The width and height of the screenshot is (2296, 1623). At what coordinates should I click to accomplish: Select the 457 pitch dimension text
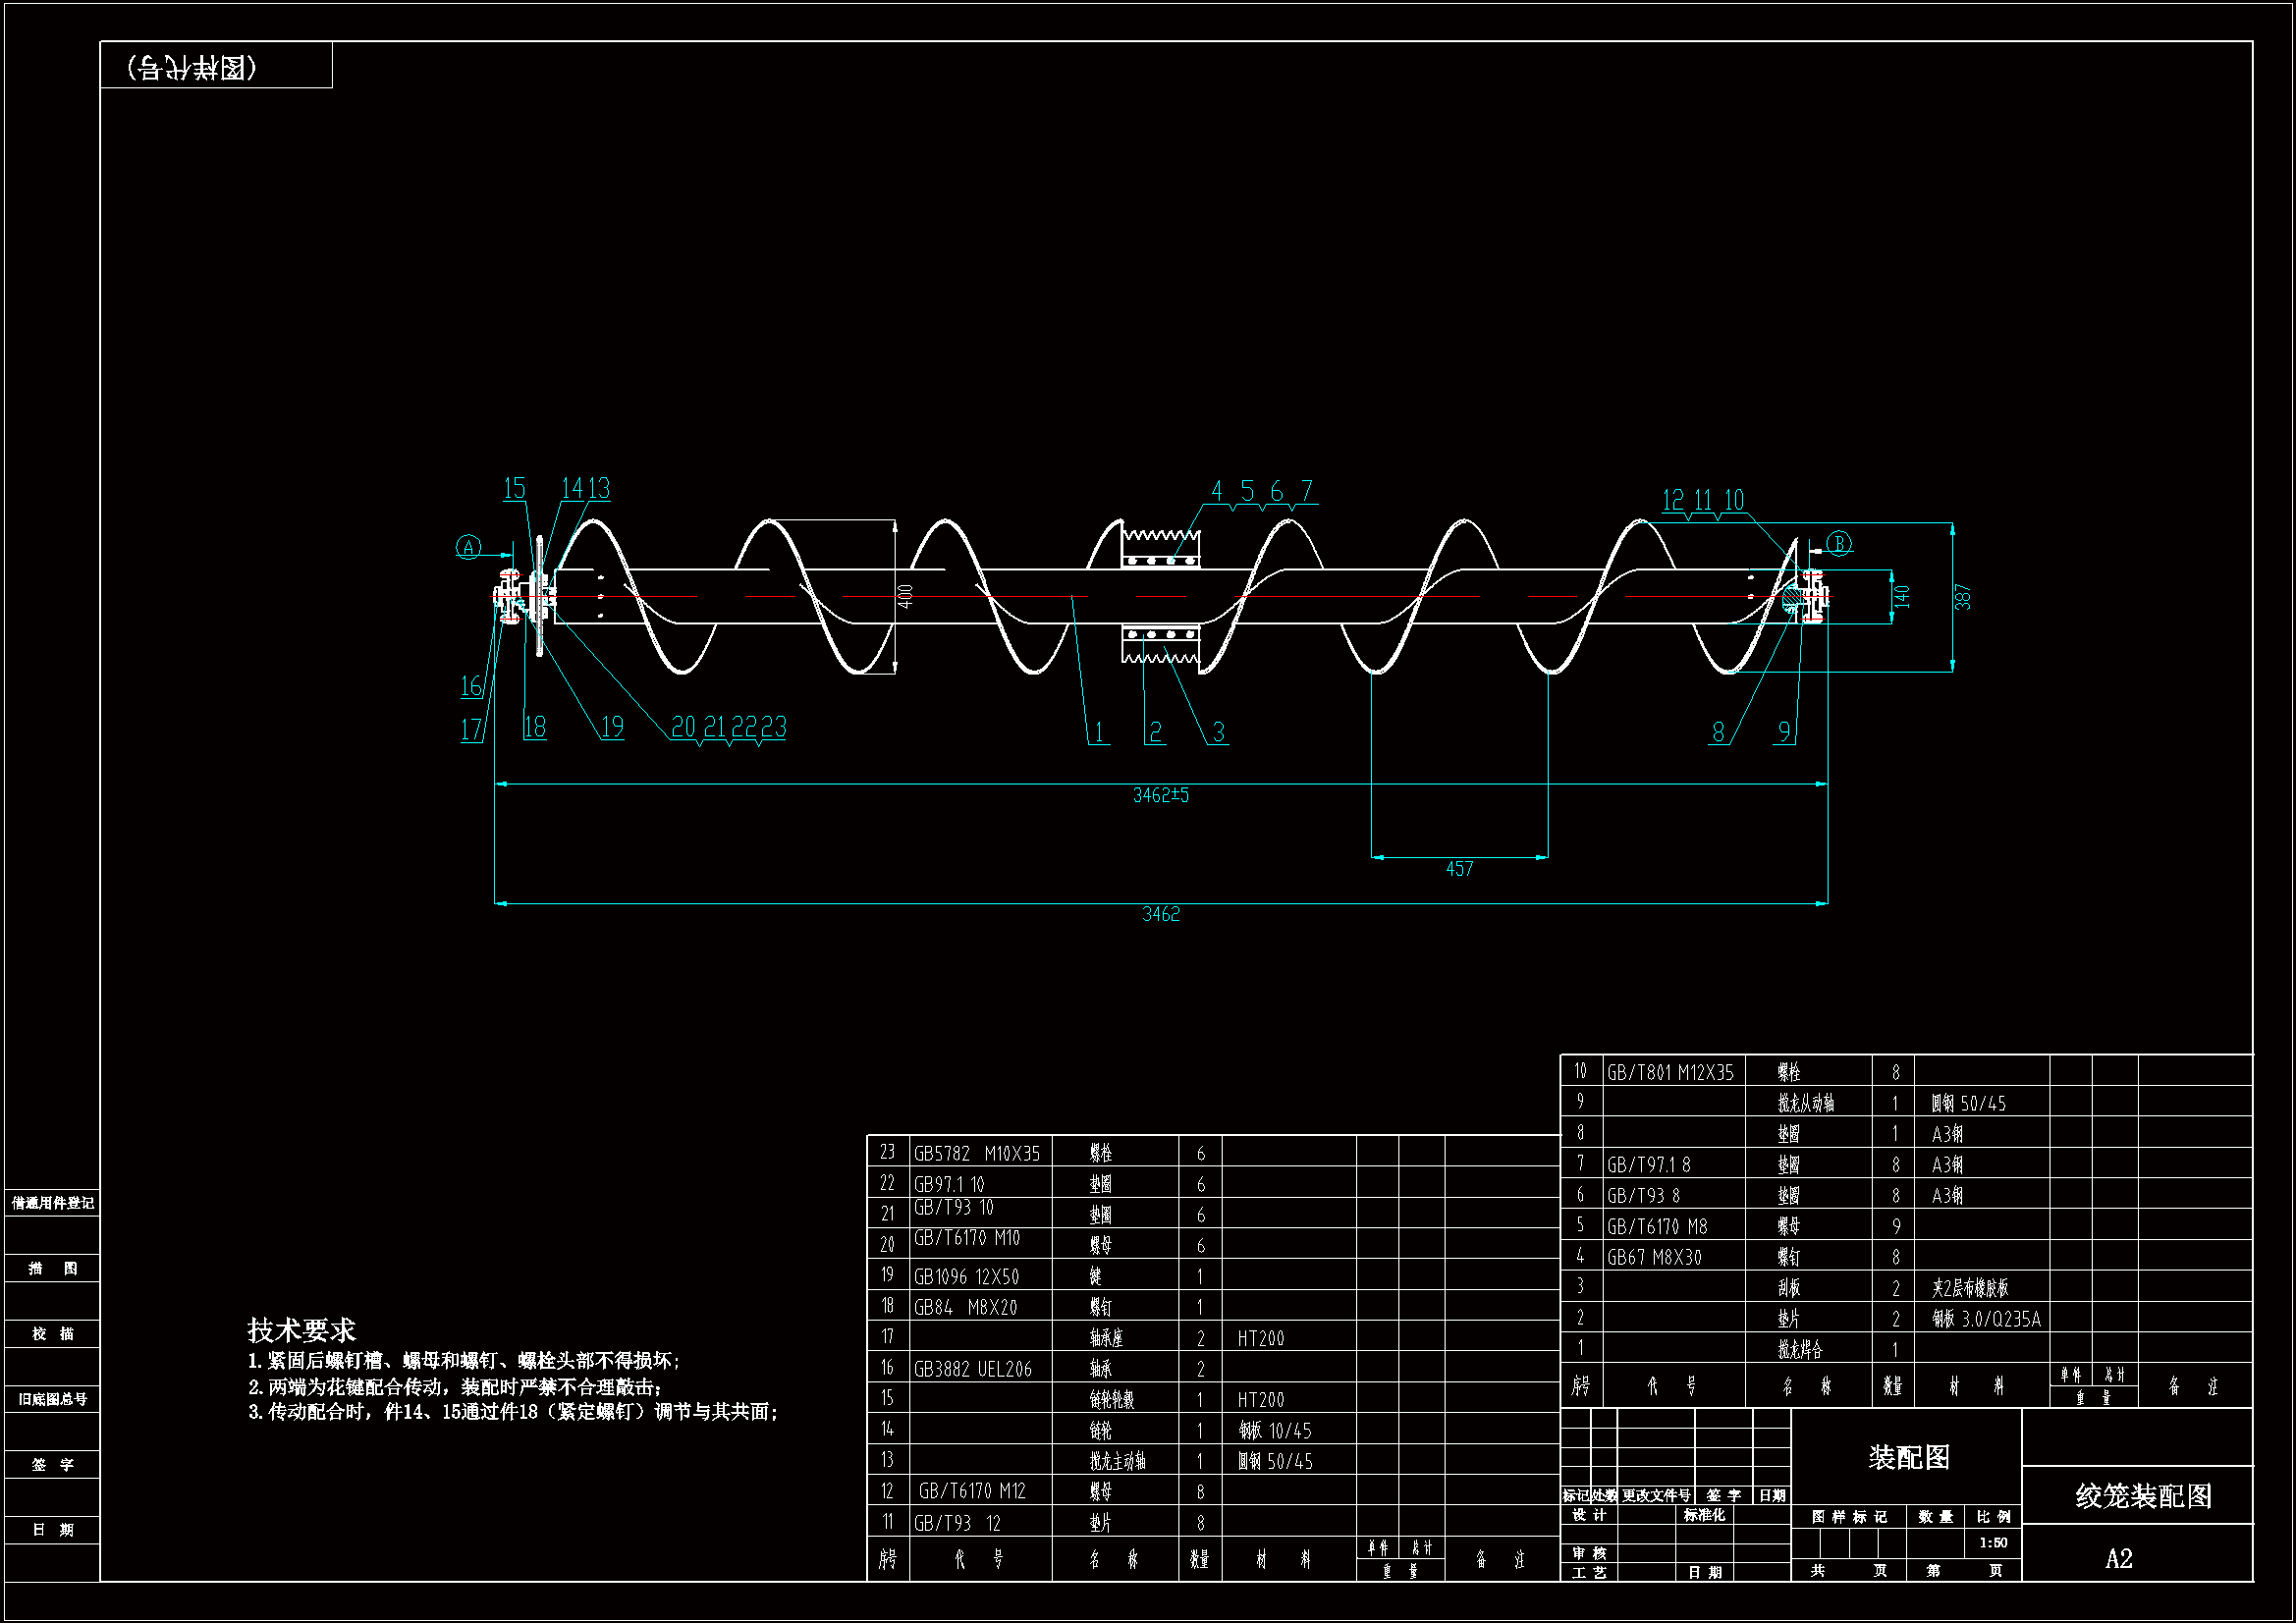coord(1459,869)
